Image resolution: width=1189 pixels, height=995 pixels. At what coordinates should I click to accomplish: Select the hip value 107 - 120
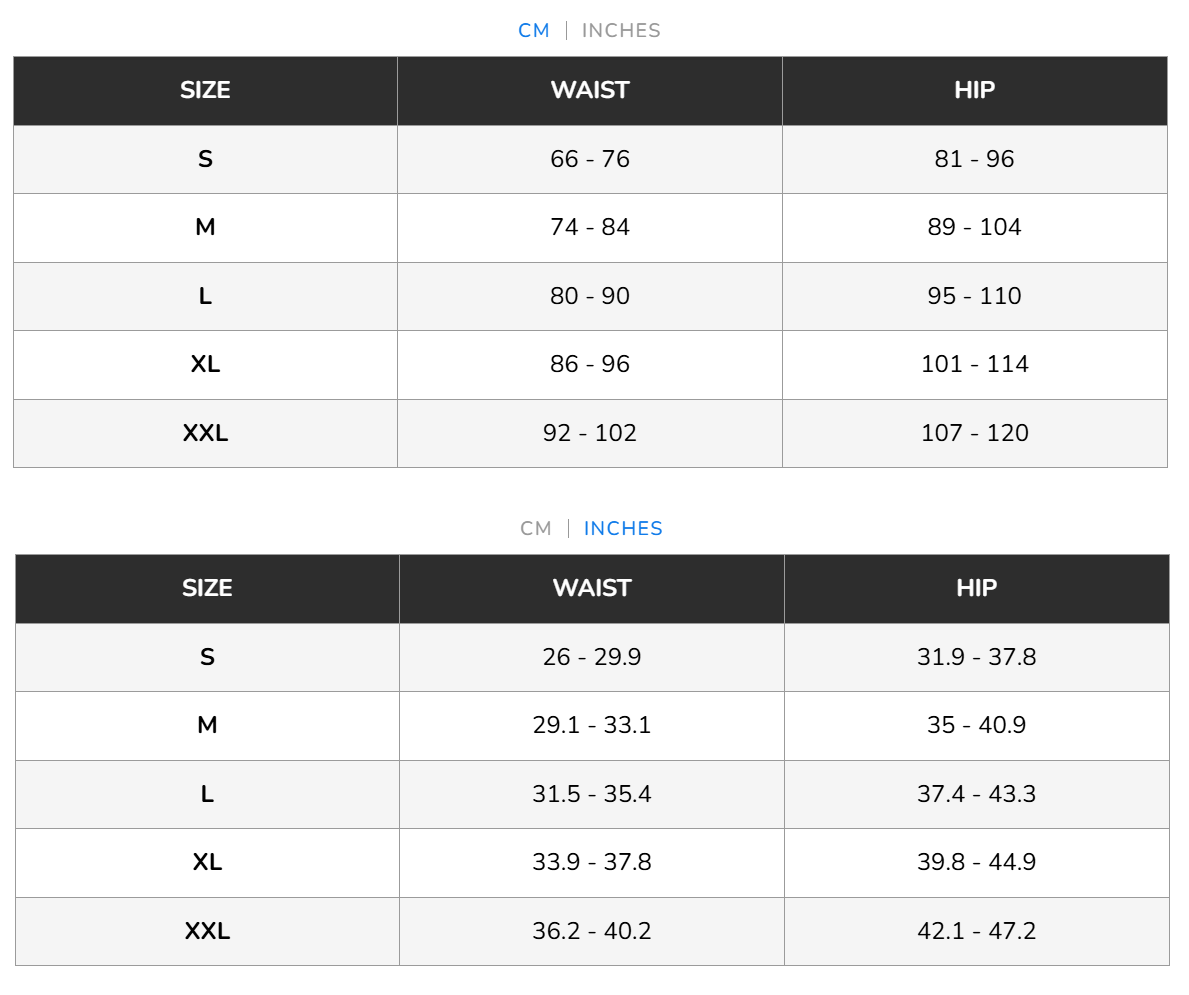974,433
